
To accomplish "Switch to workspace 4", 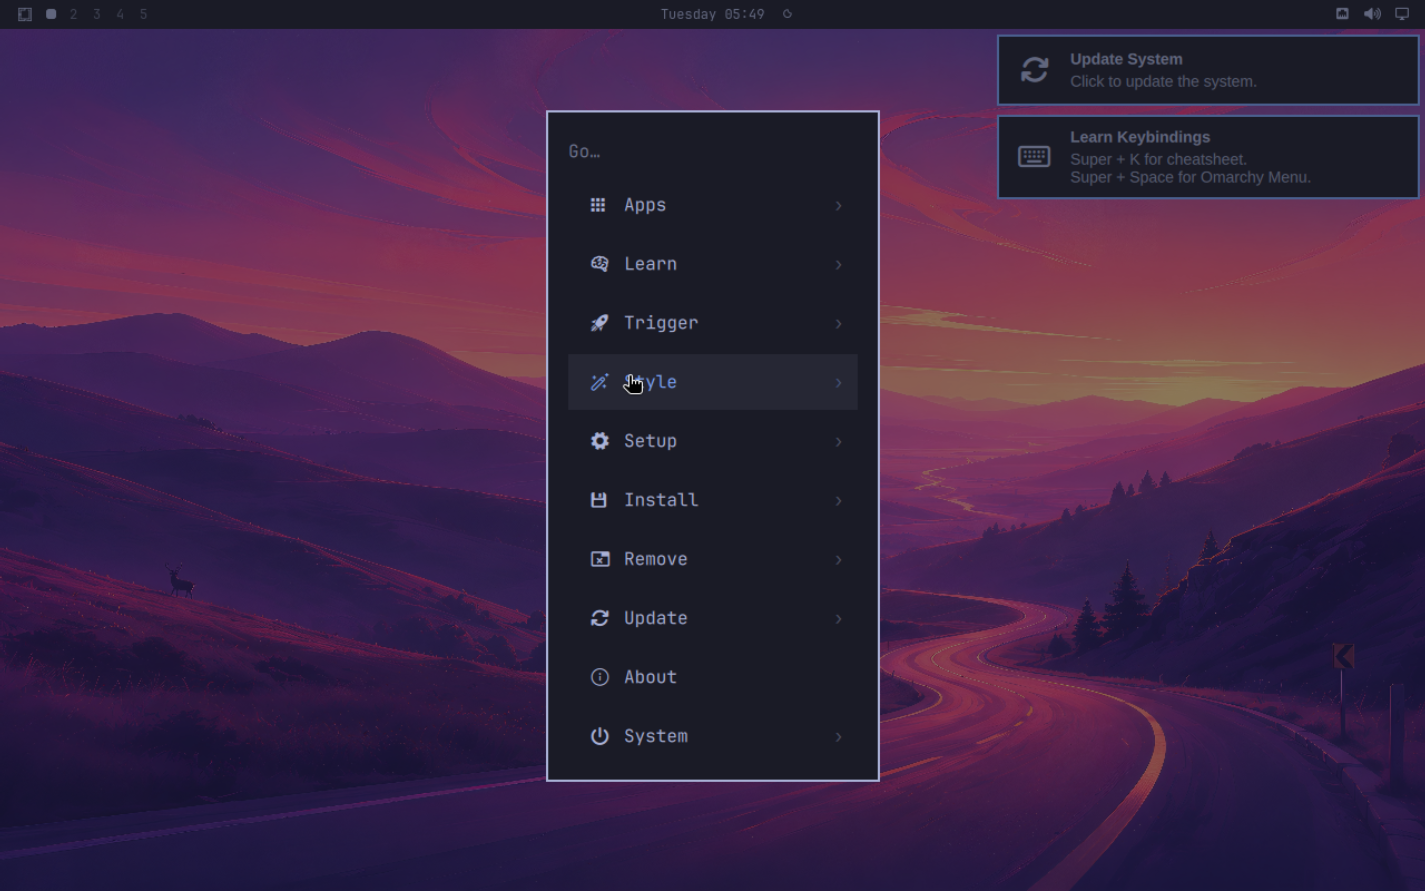I will 120,14.
